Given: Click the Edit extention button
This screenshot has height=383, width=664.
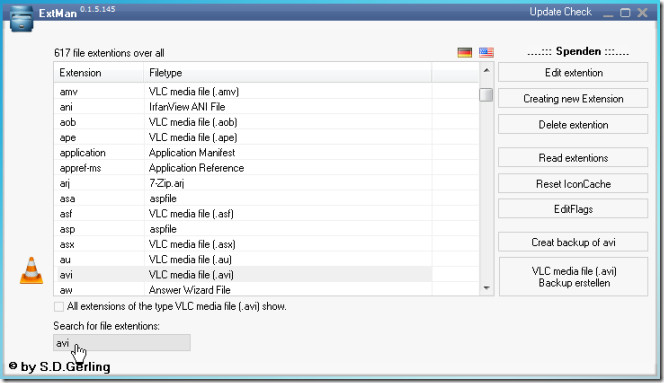Looking at the screenshot, I should [573, 72].
